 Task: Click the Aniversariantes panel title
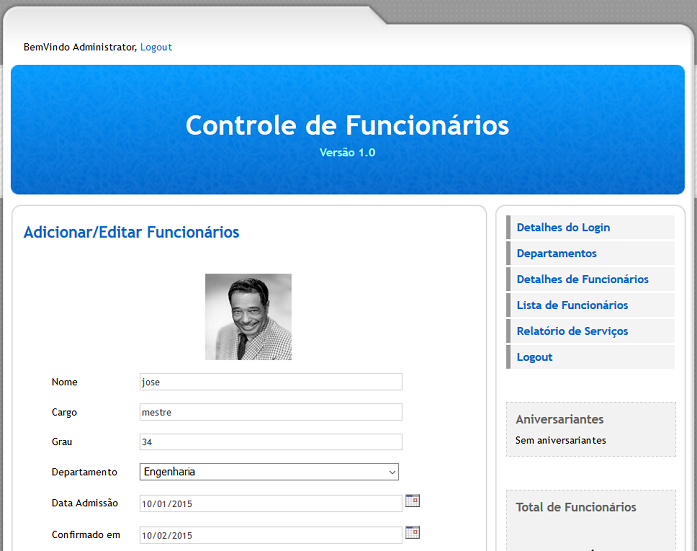pyautogui.click(x=560, y=419)
